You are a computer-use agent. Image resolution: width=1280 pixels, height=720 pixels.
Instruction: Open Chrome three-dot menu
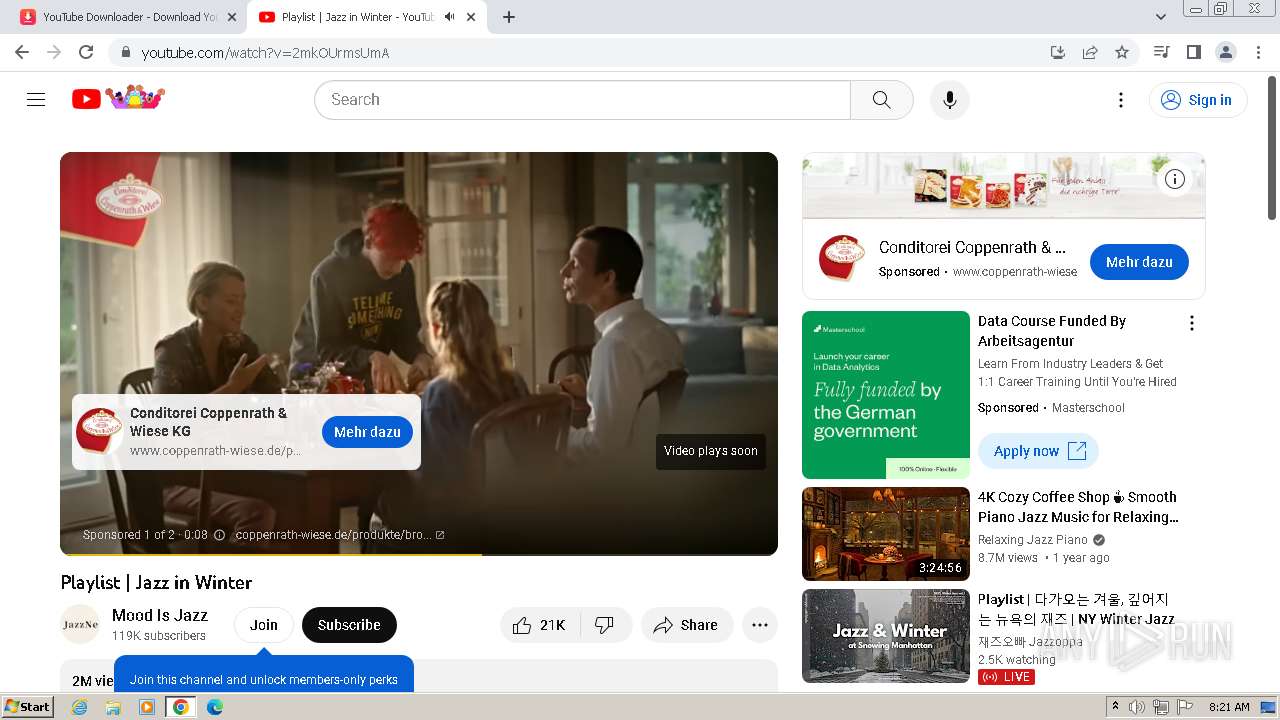tap(1258, 52)
